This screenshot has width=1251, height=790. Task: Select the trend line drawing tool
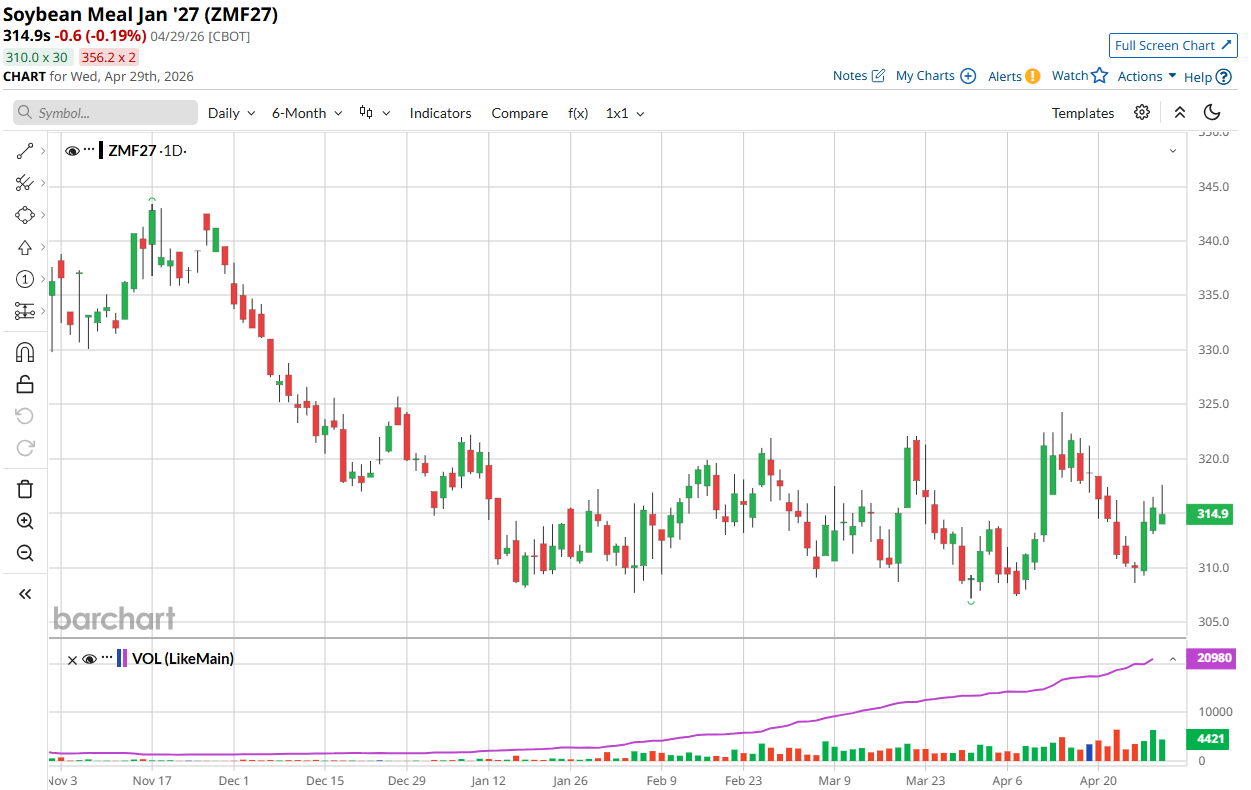pos(25,151)
